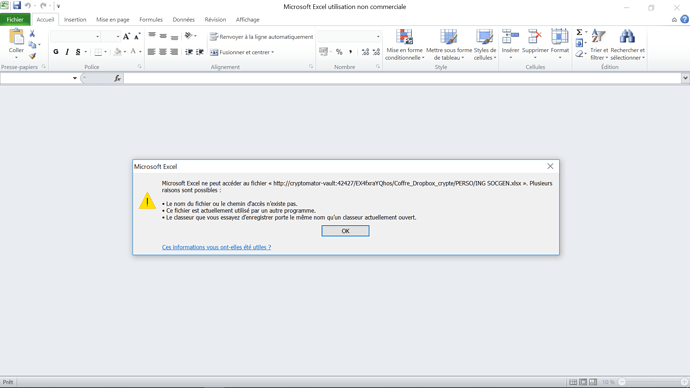Open Fusionner et centrer dropdown arrow

click(x=273, y=52)
